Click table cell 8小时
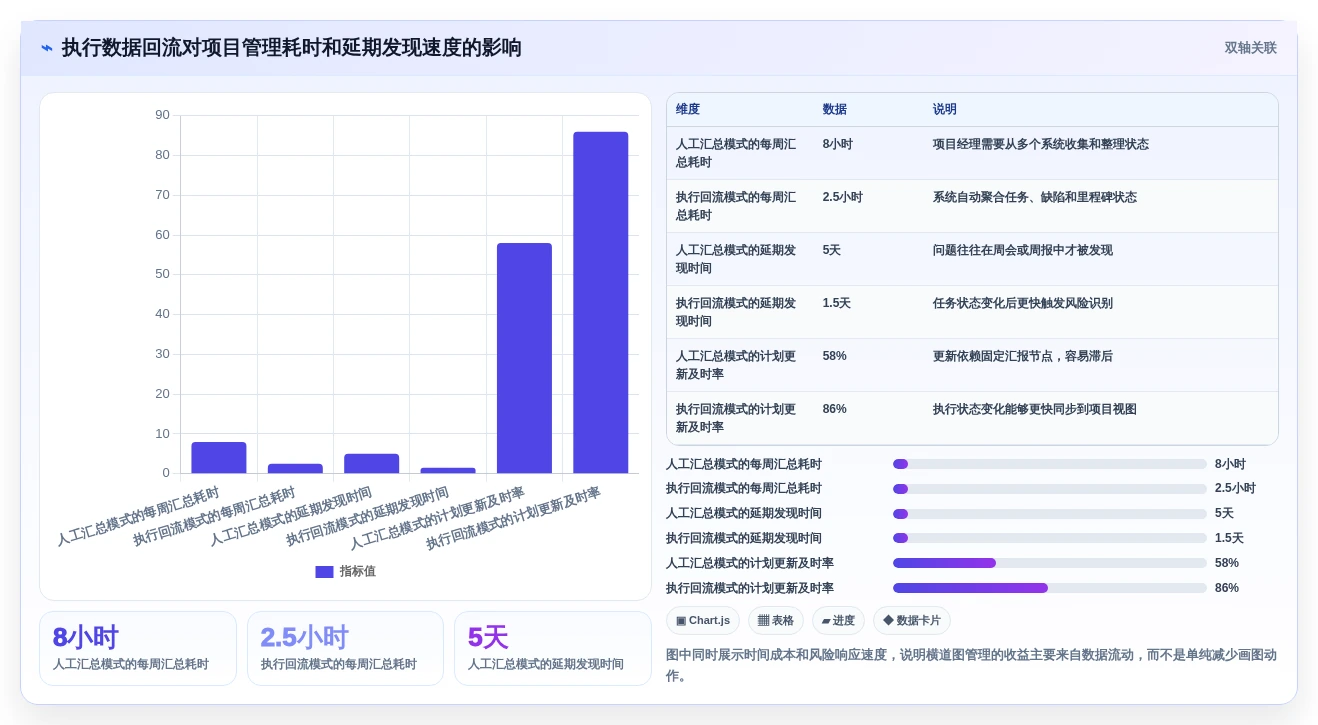Screen dimensions: 1318x725 click(x=838, y=144)
